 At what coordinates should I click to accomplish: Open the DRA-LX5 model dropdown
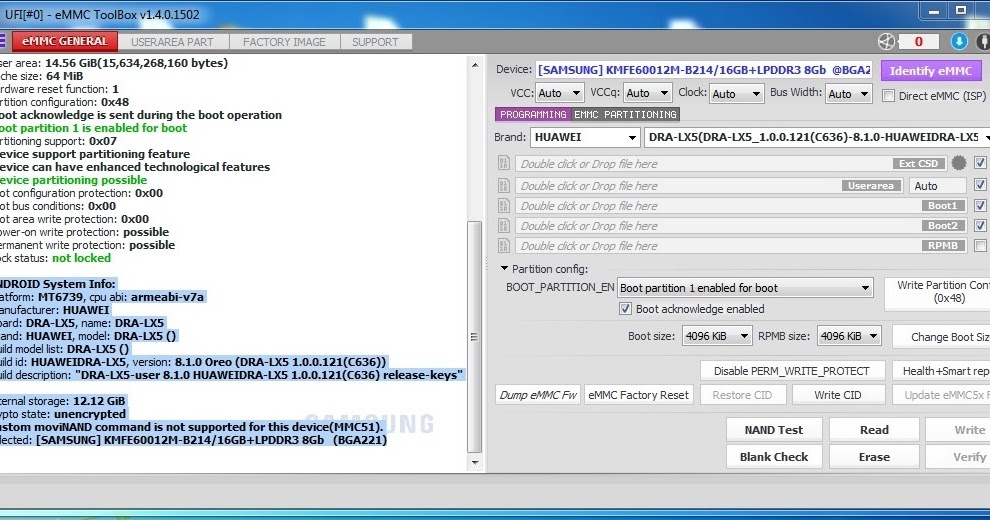click(817, 137)
